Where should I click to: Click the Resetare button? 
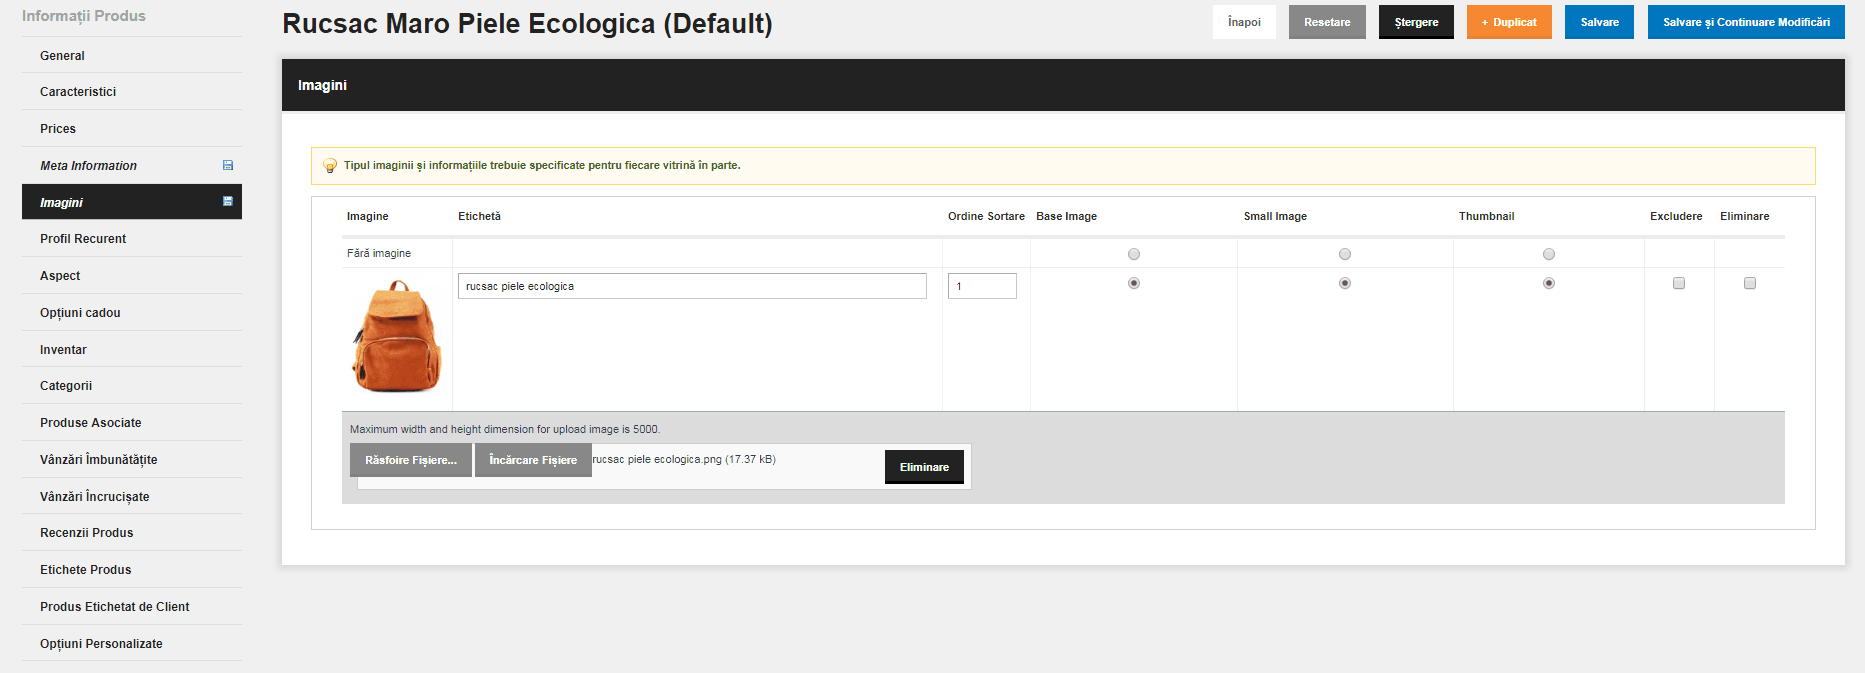(1327, 22)
